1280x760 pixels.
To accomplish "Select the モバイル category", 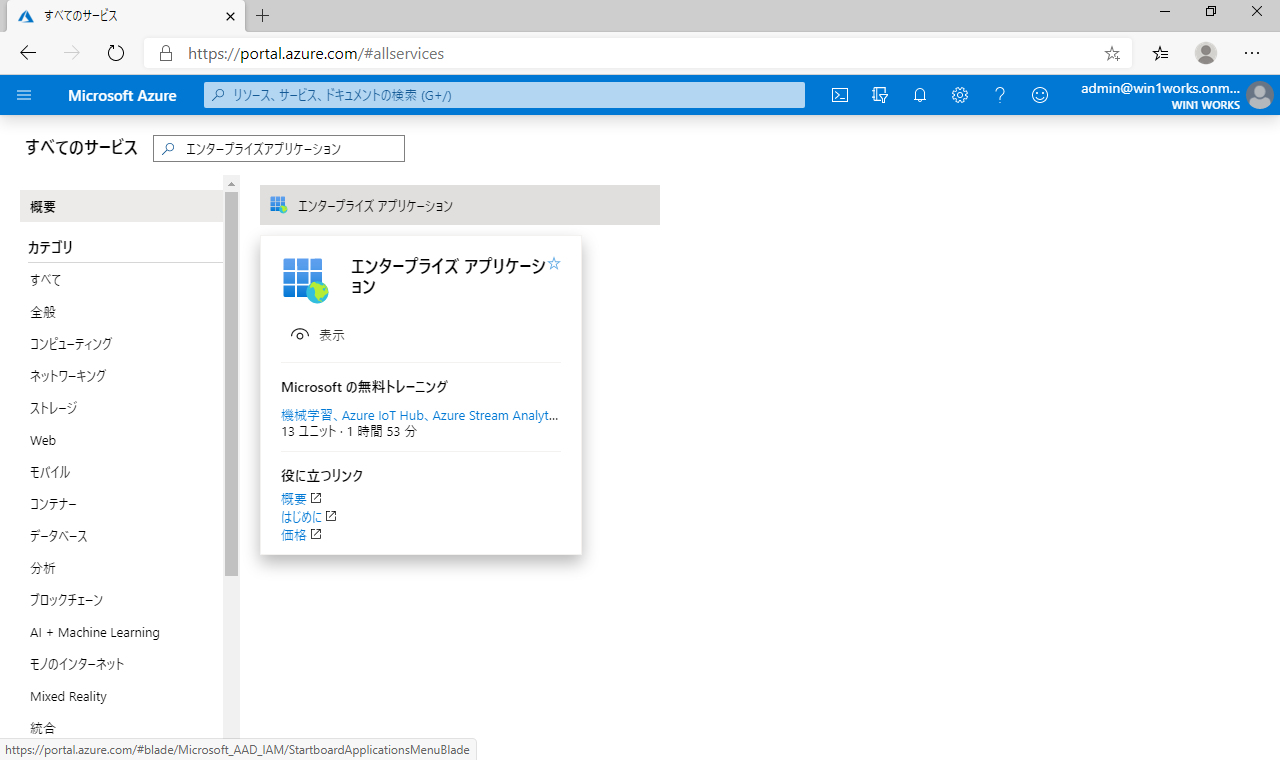I will click(x=50, y=471).
